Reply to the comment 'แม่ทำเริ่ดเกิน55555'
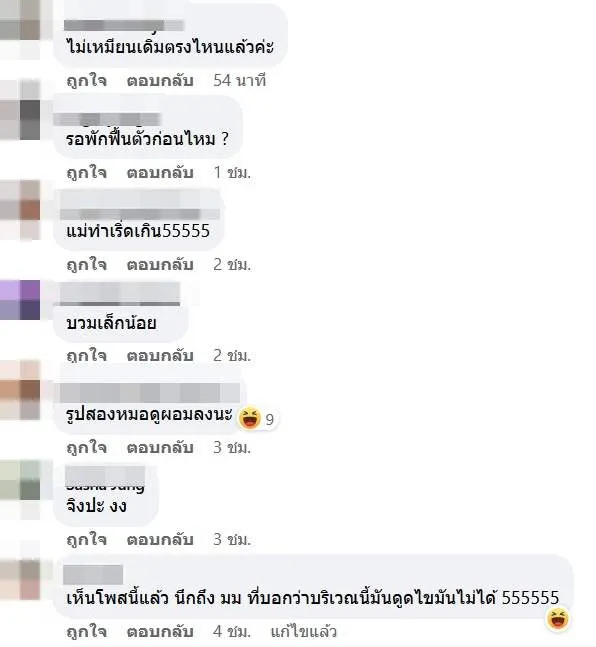This screenshot has width=596, height=647. (x=160, y=264)
